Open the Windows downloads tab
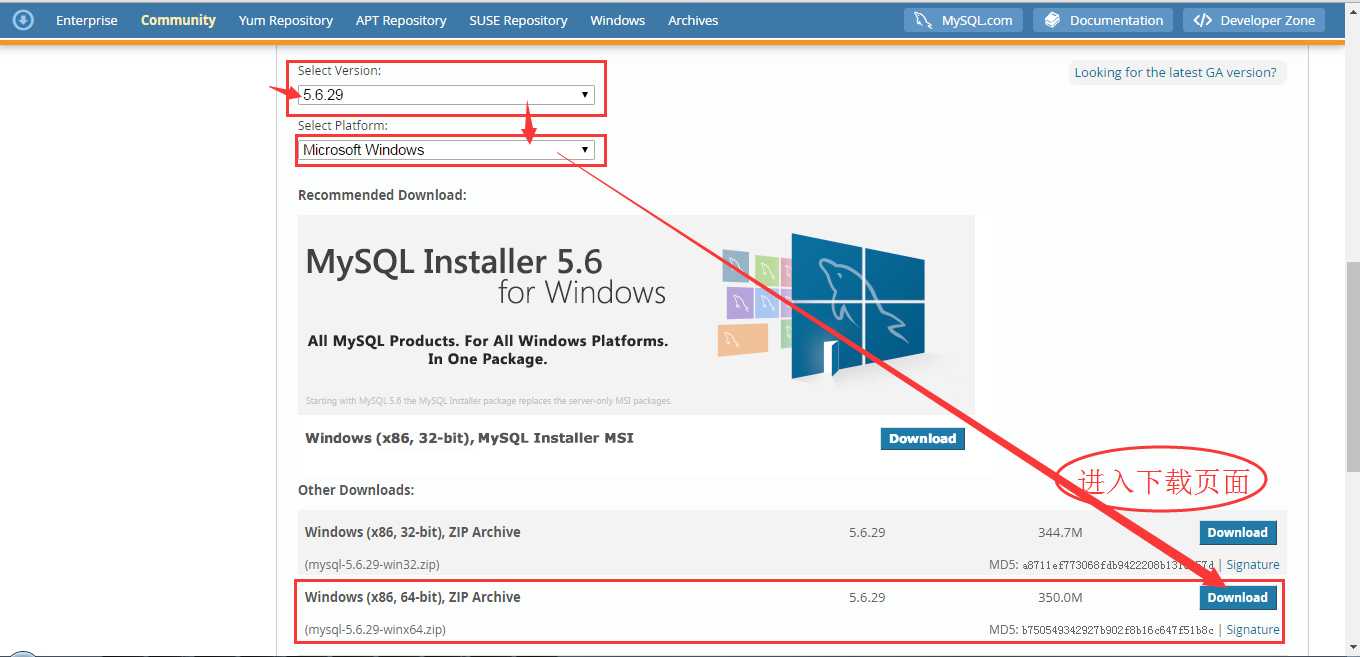The width and height of the screenshot is (1360, 657). pos(618,20)
